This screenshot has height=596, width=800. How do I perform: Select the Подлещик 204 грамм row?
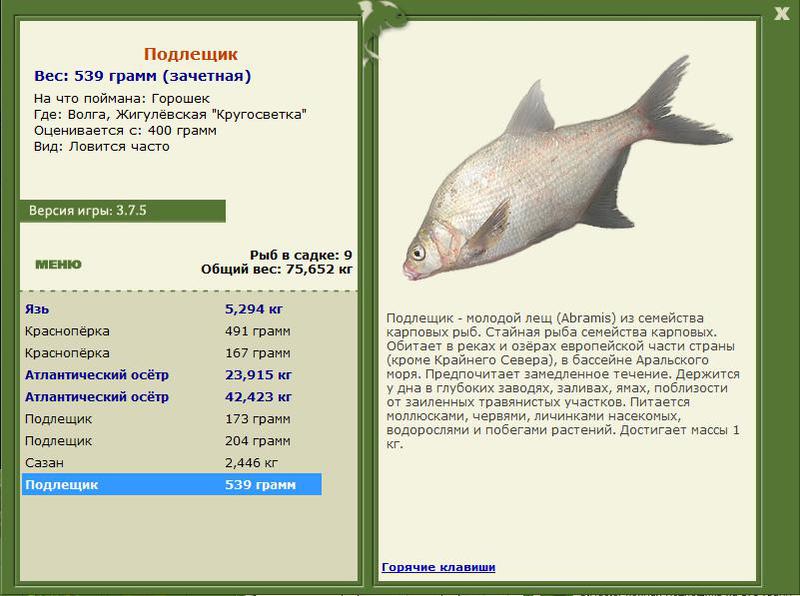(x=171, y=441)
